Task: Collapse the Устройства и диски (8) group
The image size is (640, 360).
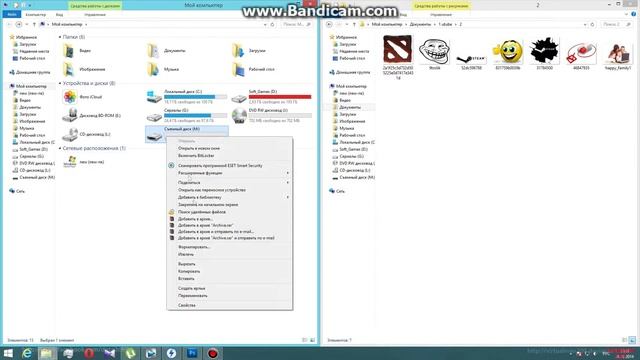Action: [x=60, y=83]
